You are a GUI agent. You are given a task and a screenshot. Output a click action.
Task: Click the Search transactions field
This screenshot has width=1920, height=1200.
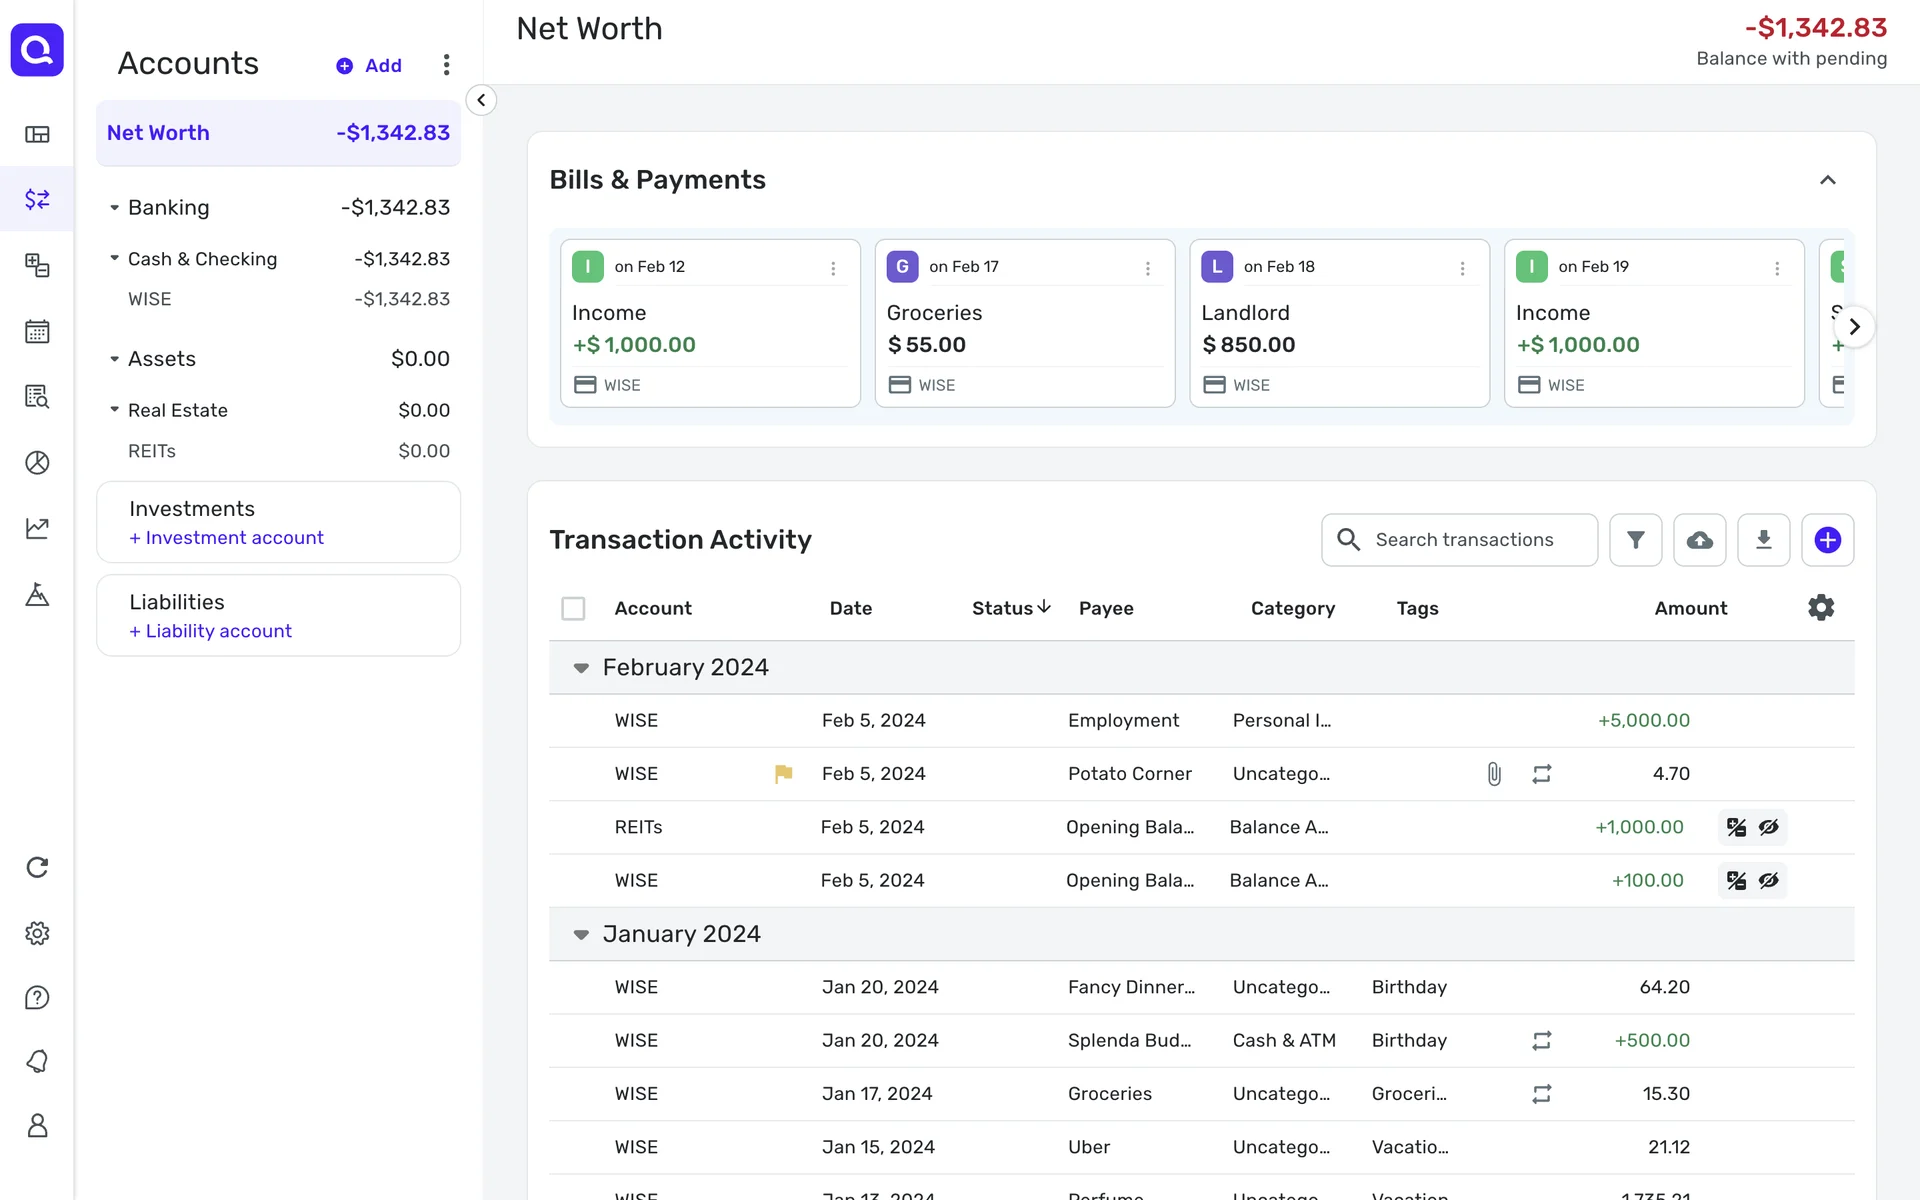coord(1464,540)
